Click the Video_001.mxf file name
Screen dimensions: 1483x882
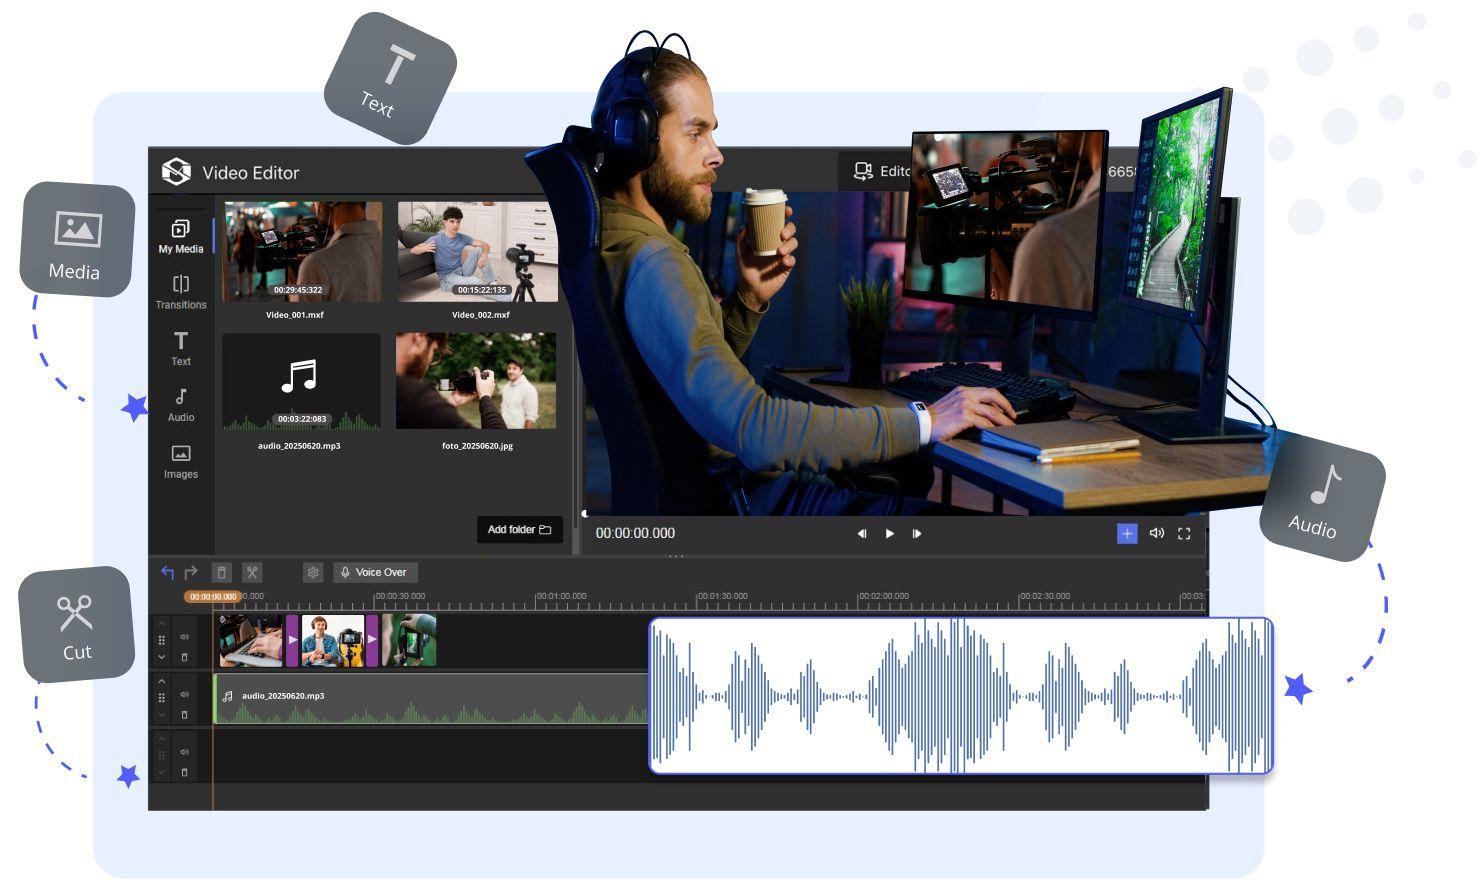click(294, 315)
